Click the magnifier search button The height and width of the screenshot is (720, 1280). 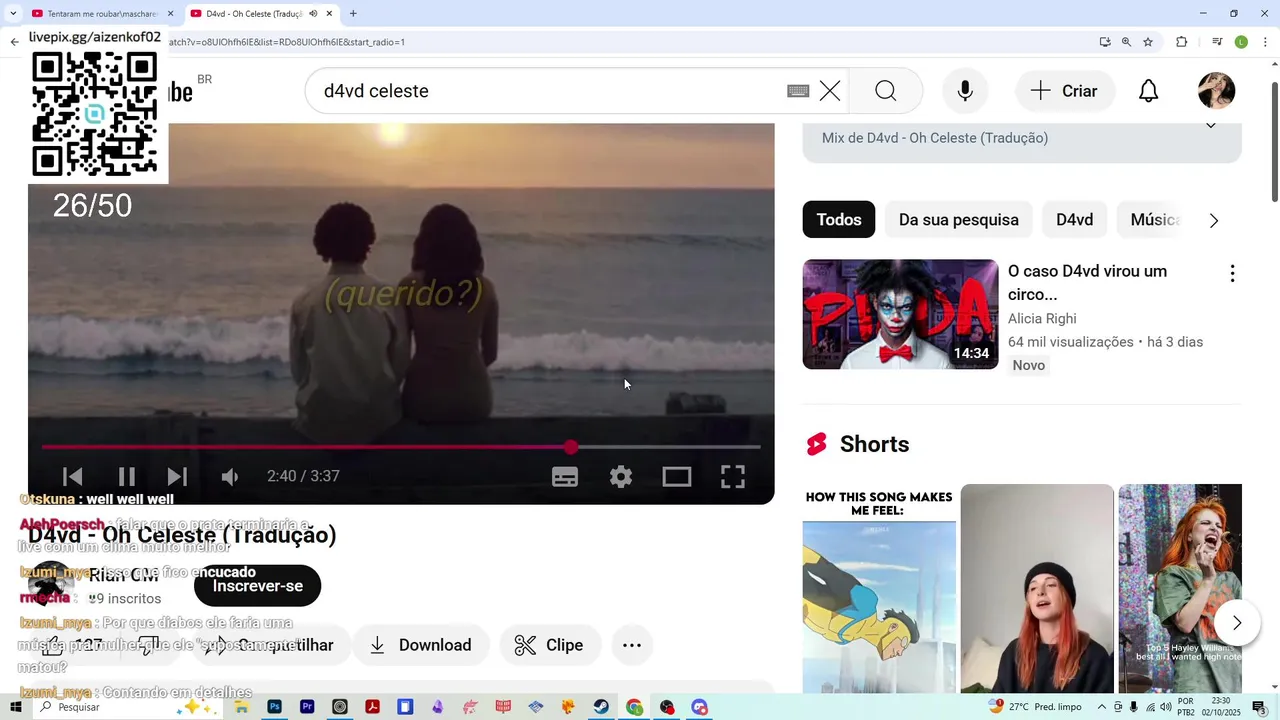[x=885, y=91]
